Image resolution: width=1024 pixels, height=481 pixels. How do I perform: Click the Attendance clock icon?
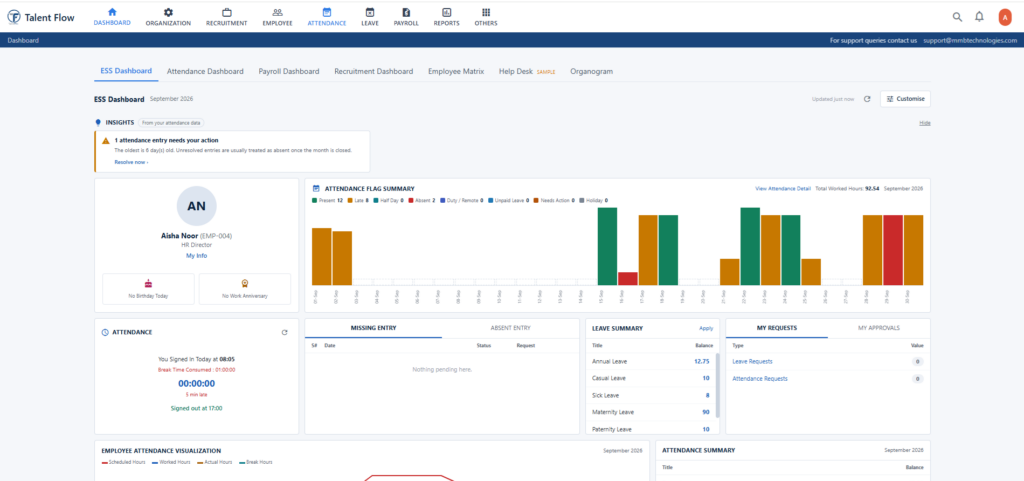pyautogui.click(x=105, y=332)
